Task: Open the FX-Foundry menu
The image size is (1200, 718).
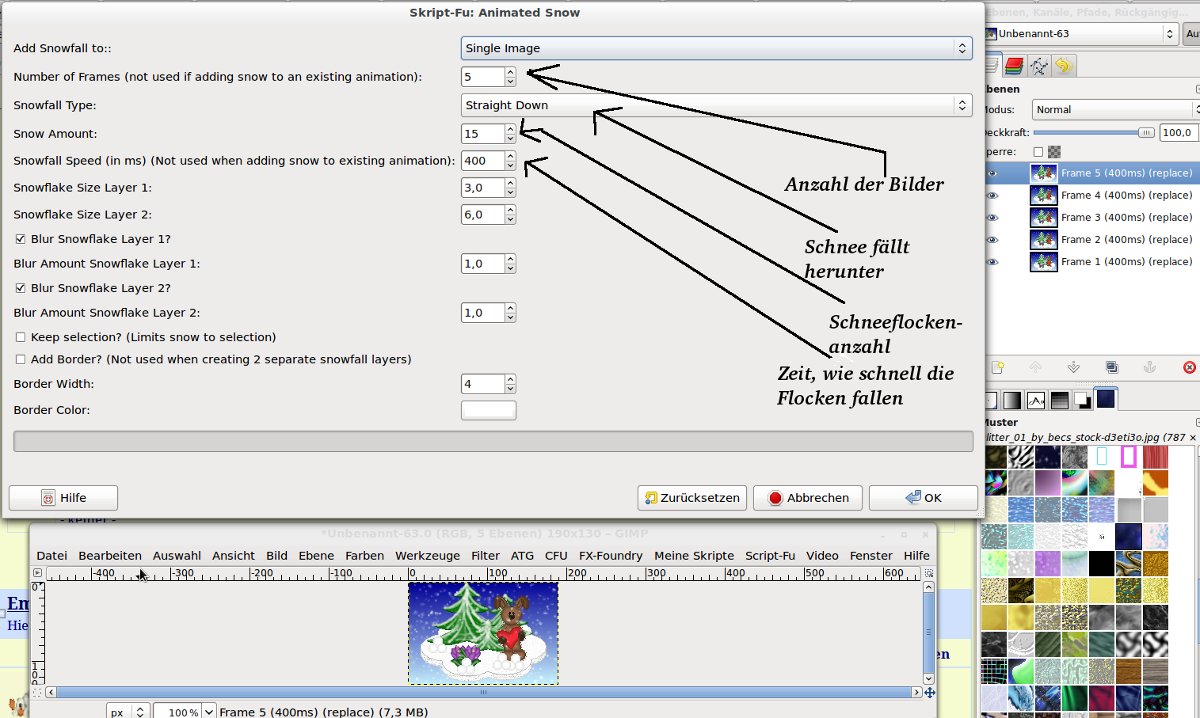Action: click(610, 555)
